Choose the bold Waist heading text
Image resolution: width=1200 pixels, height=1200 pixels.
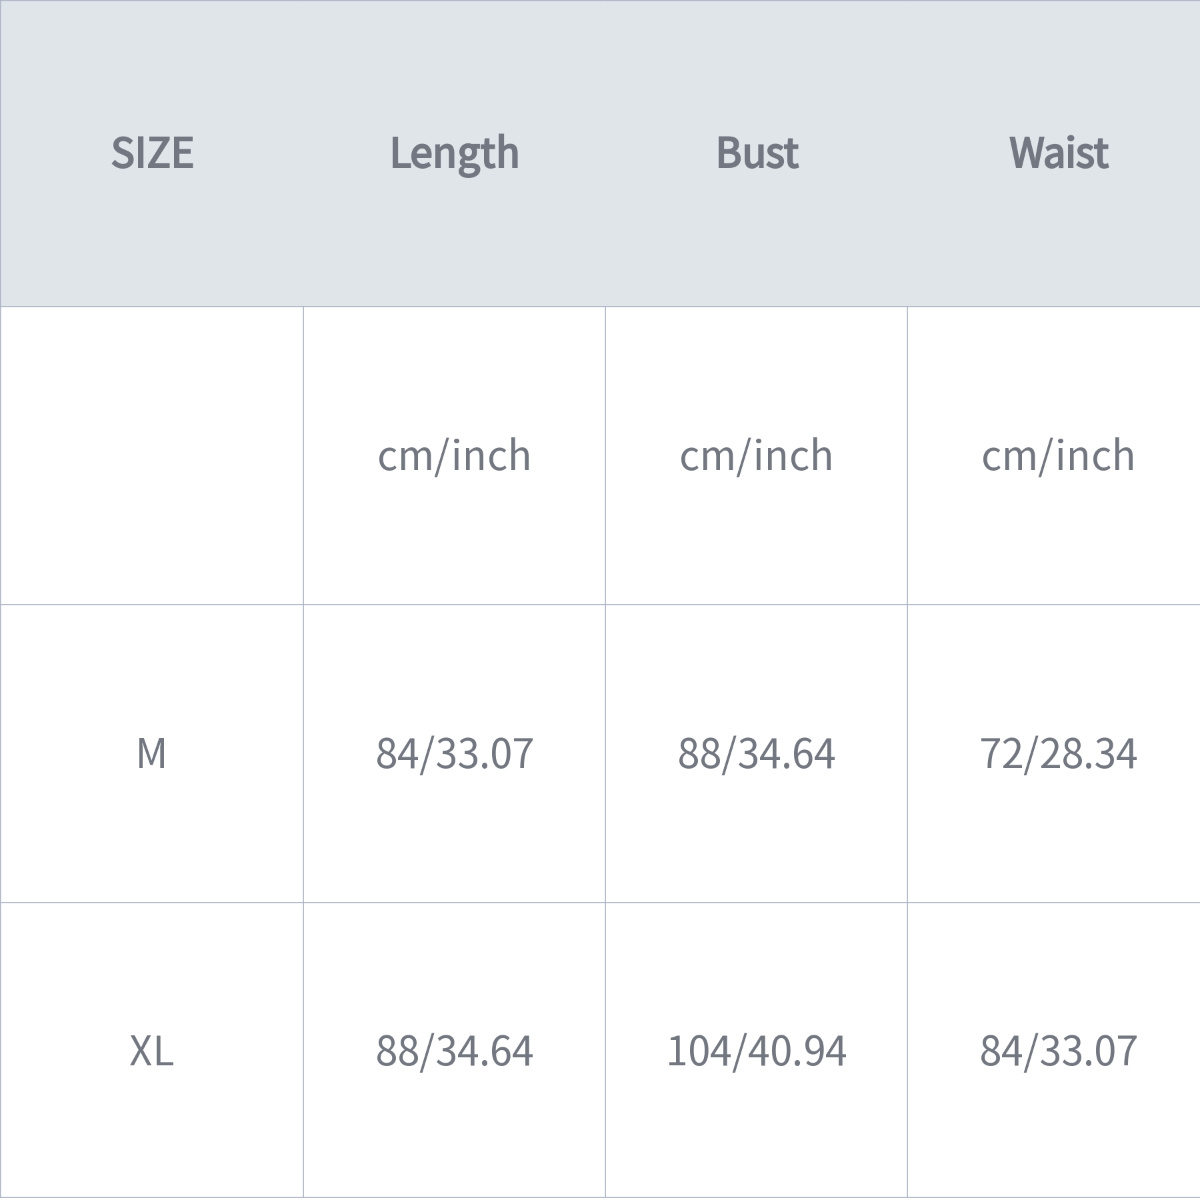(1058, 153)
